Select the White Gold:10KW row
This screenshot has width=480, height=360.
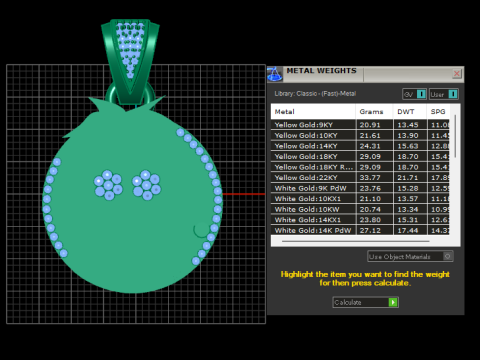360,209
